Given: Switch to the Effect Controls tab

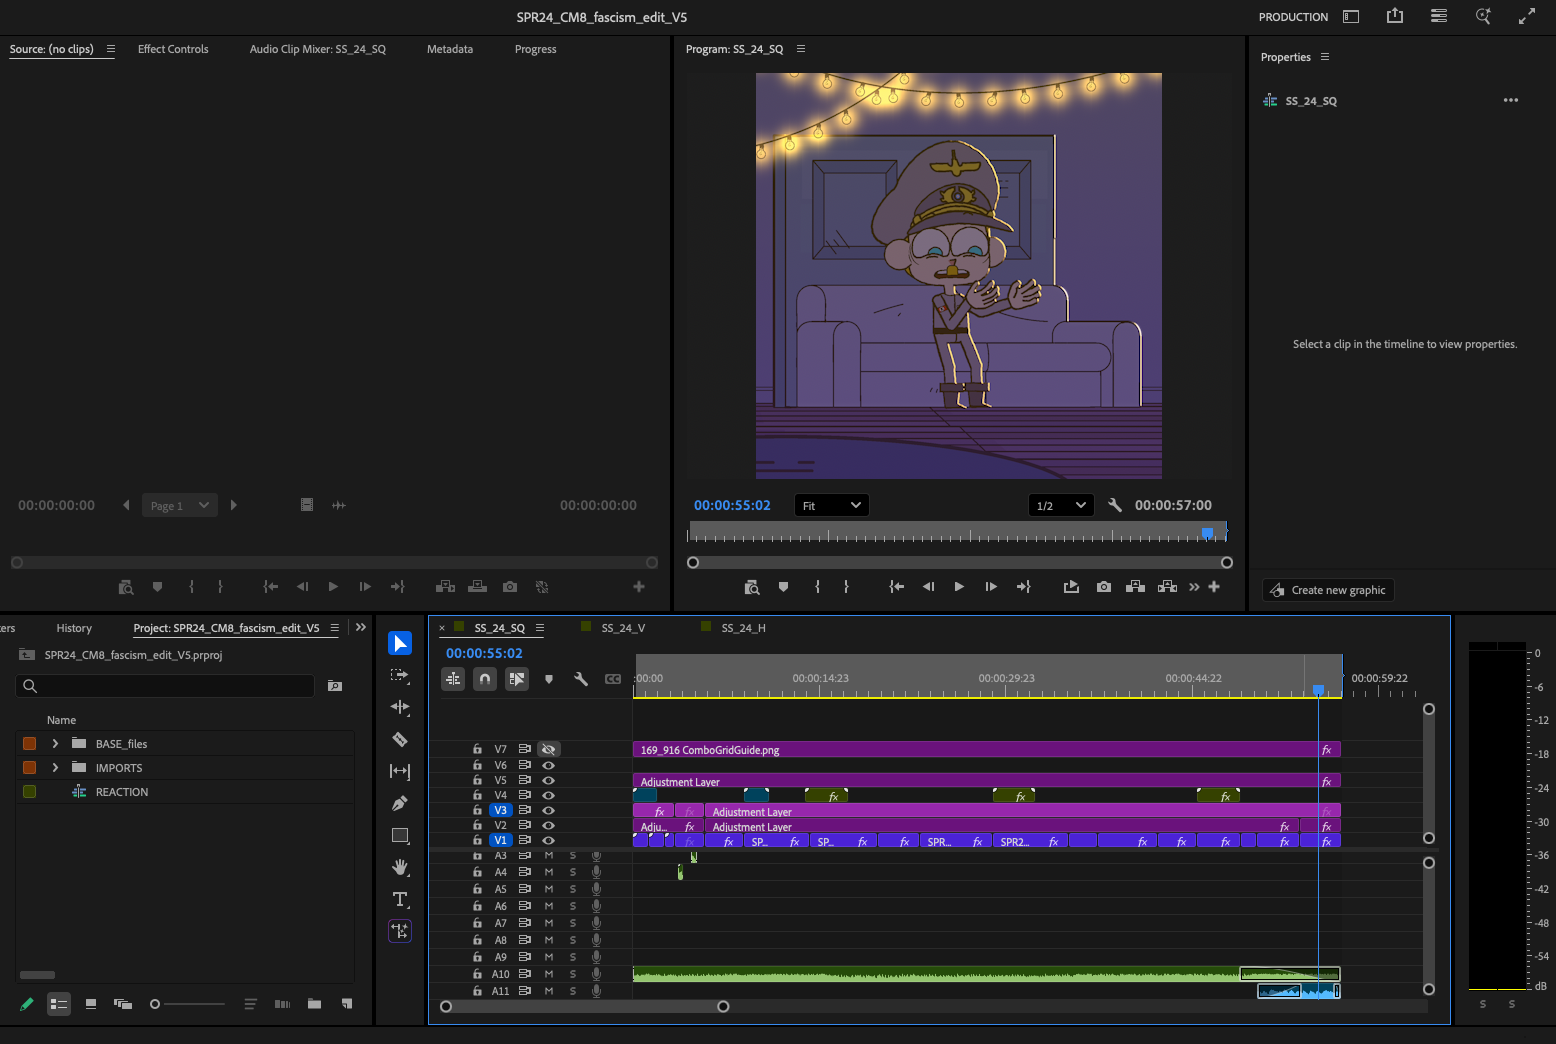Looking at the screenshot, I should tap(173, 49).
